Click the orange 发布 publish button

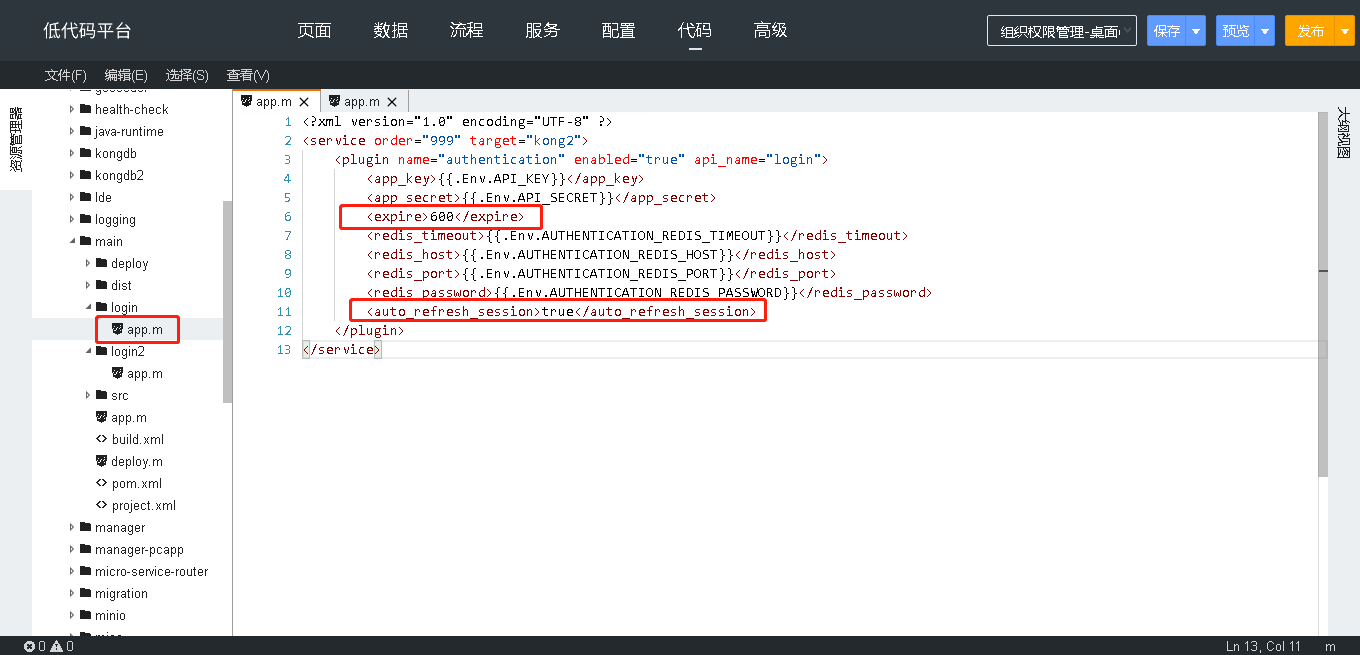[x=1310, y=31]
